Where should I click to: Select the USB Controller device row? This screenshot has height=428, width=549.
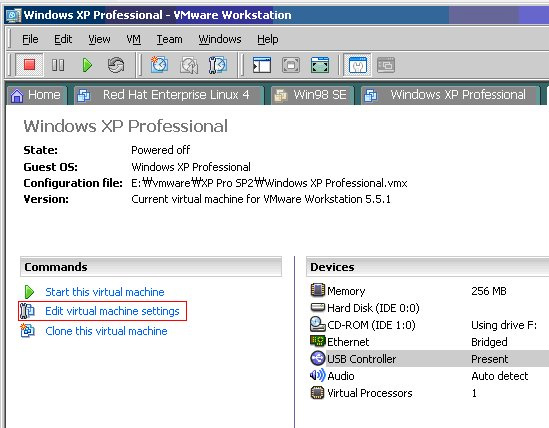(429, 359)
